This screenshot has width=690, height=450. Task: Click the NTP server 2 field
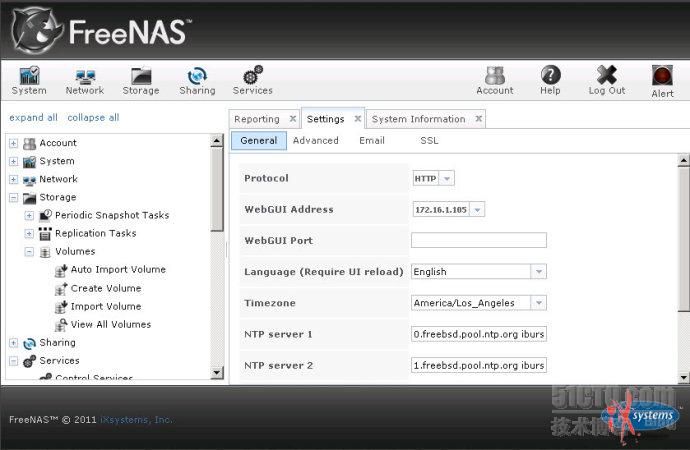(x=479, y=366)
